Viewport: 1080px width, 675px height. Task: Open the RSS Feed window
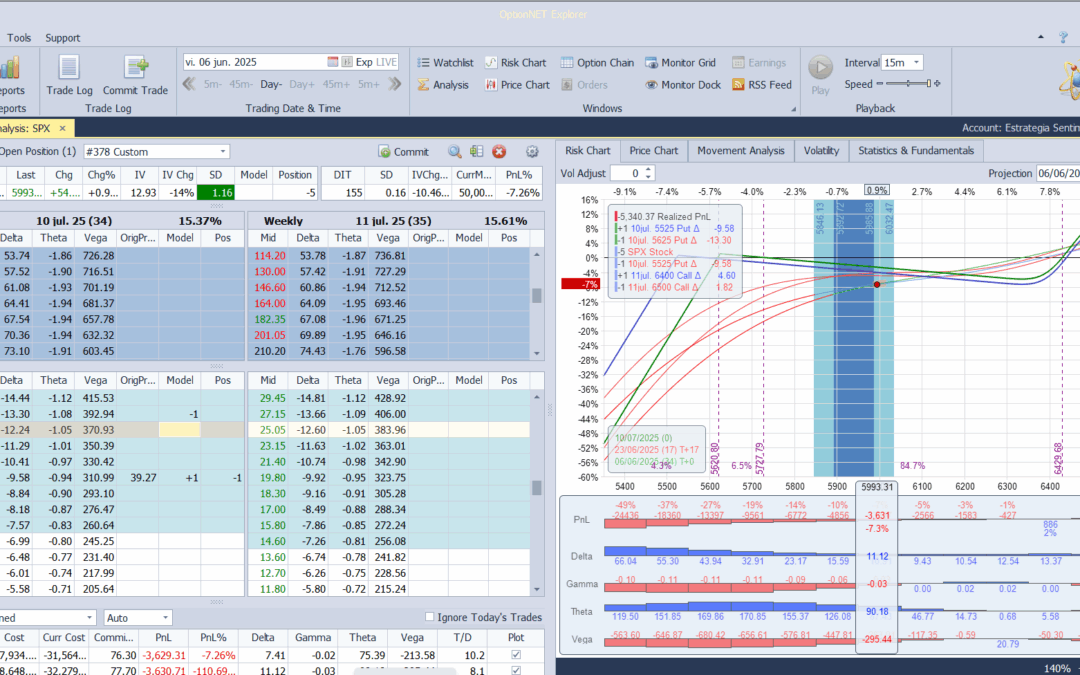click(x=762, y=85)
